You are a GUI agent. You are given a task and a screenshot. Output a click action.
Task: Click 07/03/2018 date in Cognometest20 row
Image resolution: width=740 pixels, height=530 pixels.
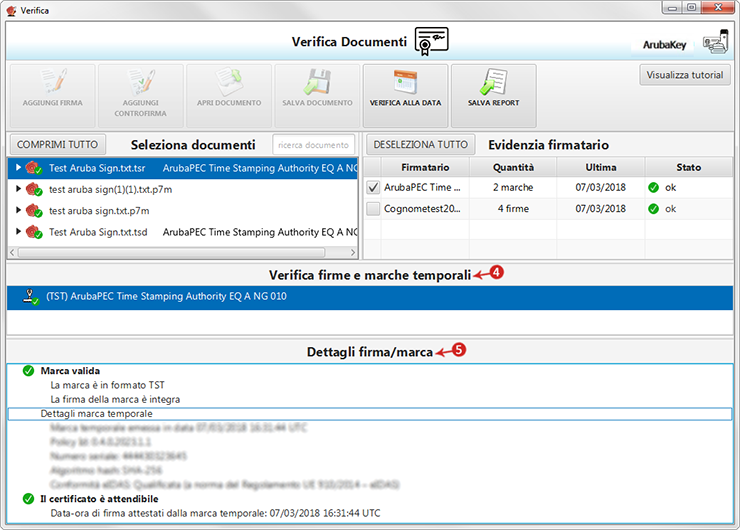click(x=601, y=209)
